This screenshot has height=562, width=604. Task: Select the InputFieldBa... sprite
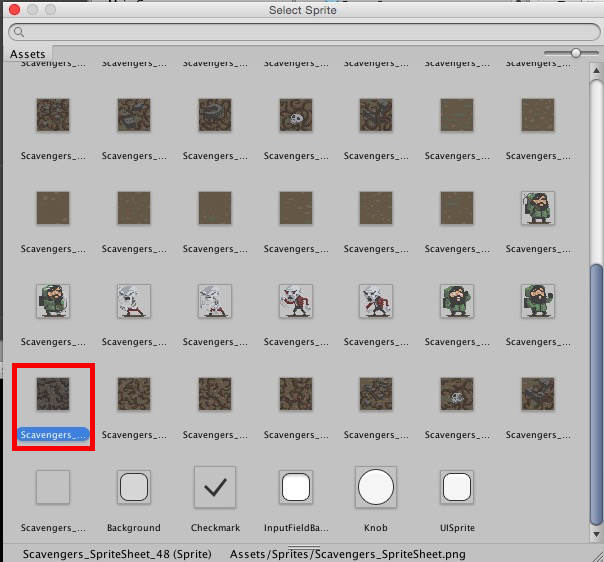click(296, 487)
